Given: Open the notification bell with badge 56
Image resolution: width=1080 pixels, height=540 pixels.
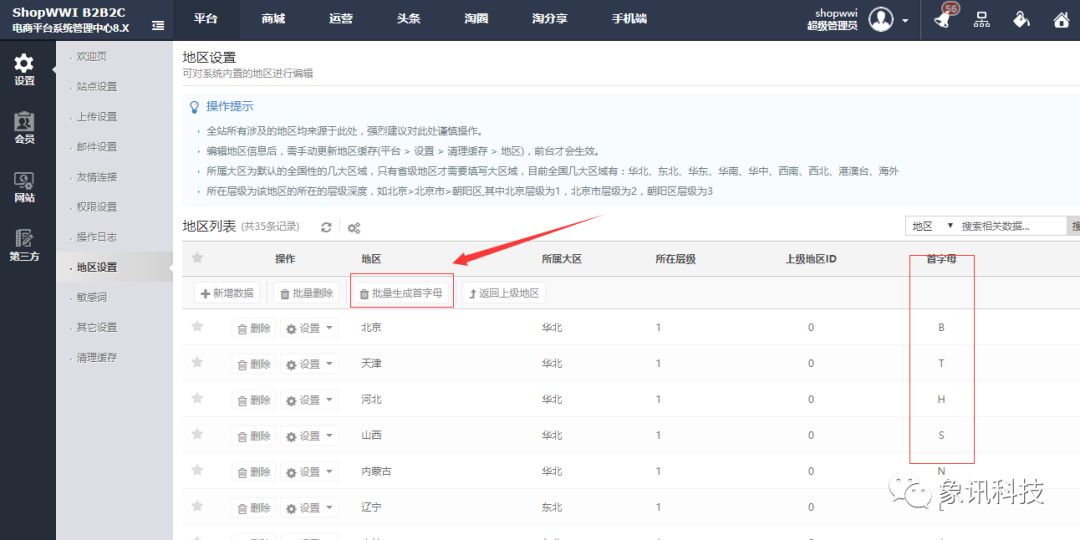Looking at the screenshot, I should click(x=942, y=19).
